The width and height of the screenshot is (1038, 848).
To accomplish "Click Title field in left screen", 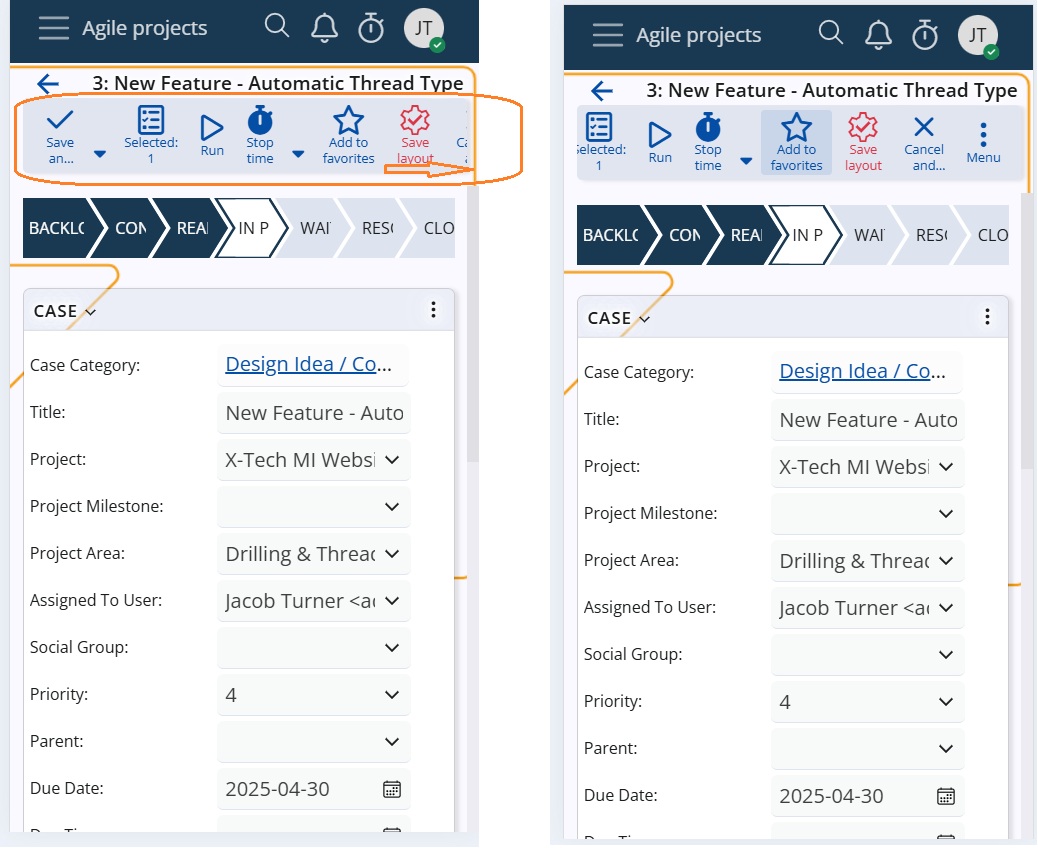I will coord(314,413).
